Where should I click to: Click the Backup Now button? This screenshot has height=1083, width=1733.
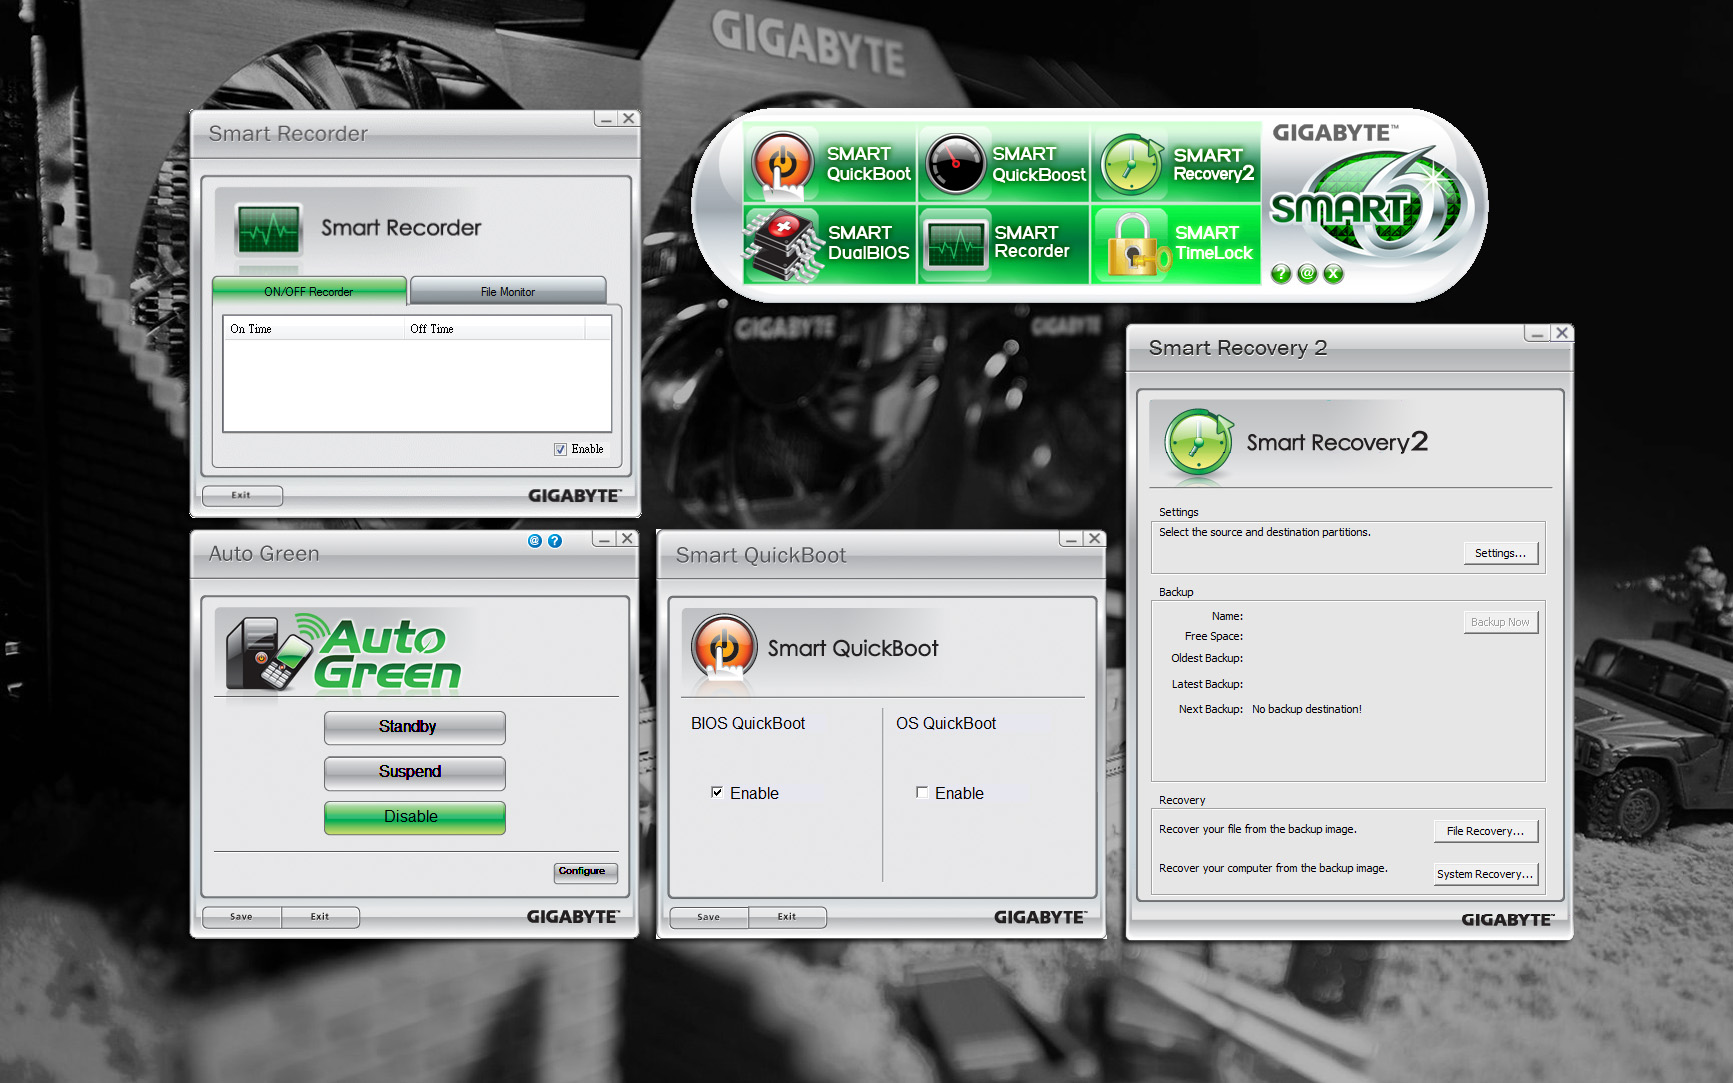pyautogui.click(x=1500, y=622)
